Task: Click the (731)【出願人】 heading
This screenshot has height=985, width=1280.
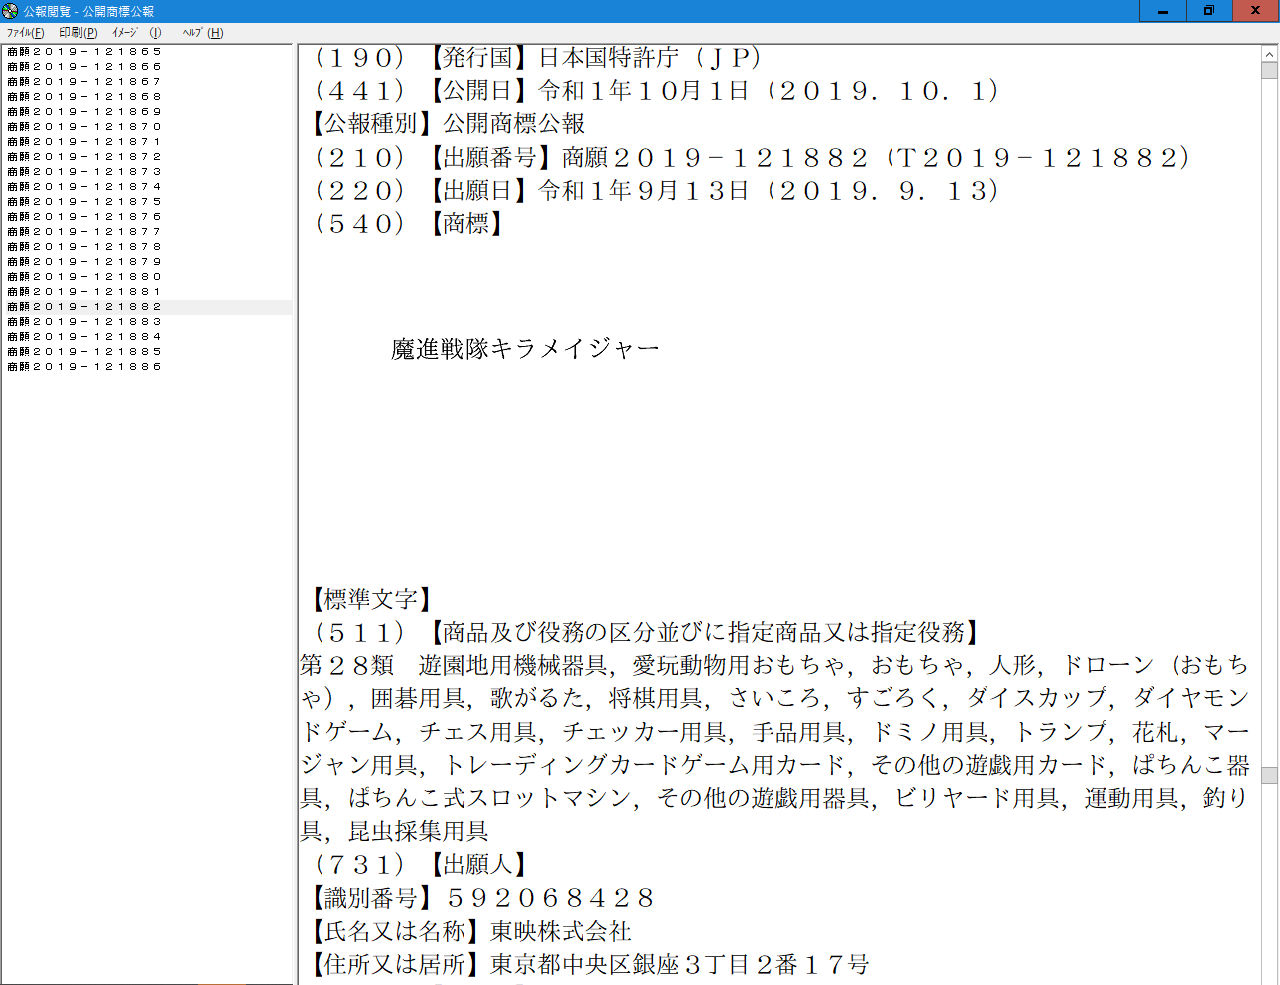Action: pos(419,864)
